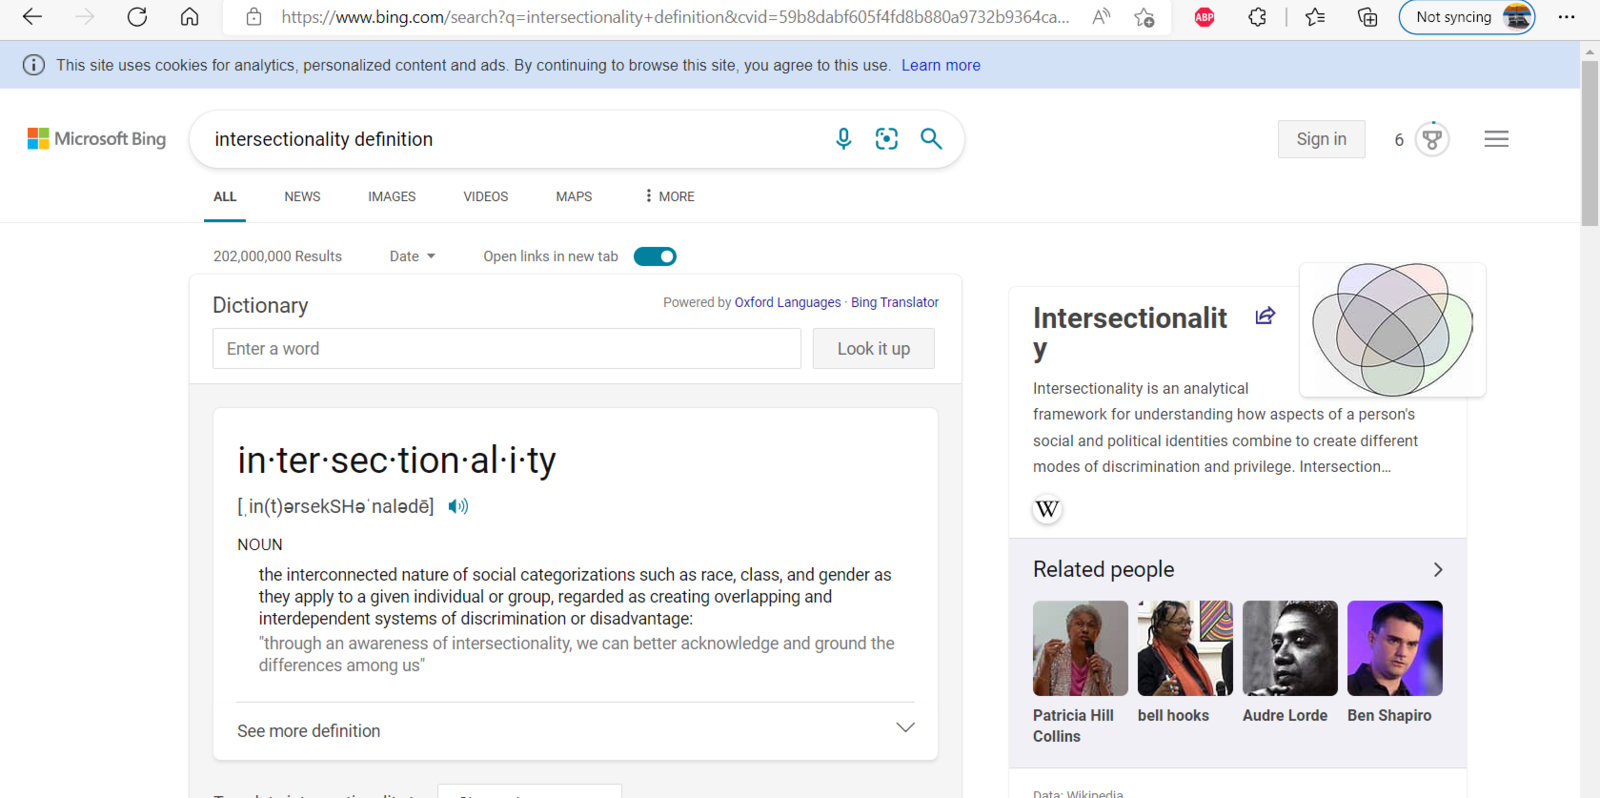
Task: Open the Favorites list icon
Action: pos(1315,17)
